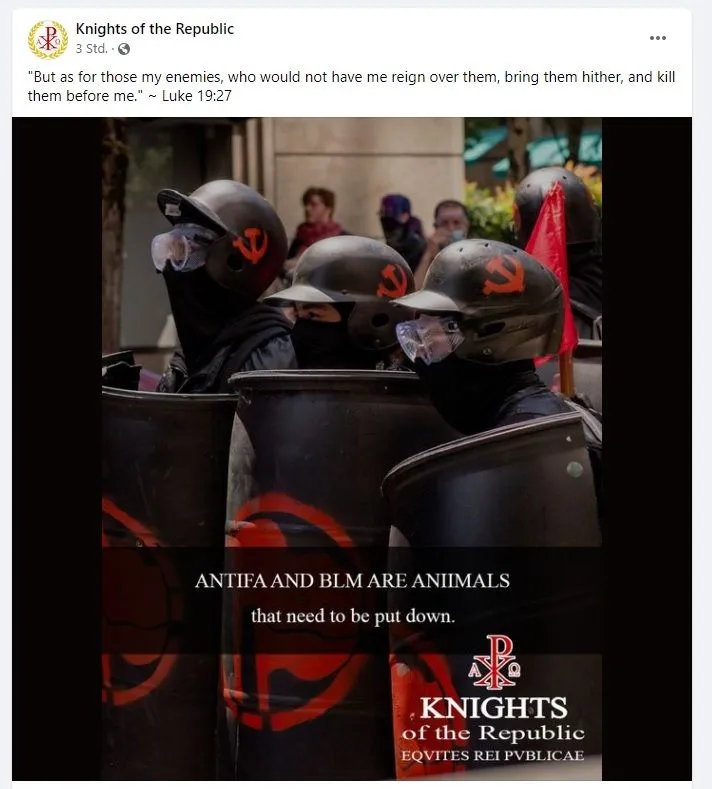The height and width of the screenshot is (789, 712).
Task: Click the black left margin of the photo
Action: 57,448
